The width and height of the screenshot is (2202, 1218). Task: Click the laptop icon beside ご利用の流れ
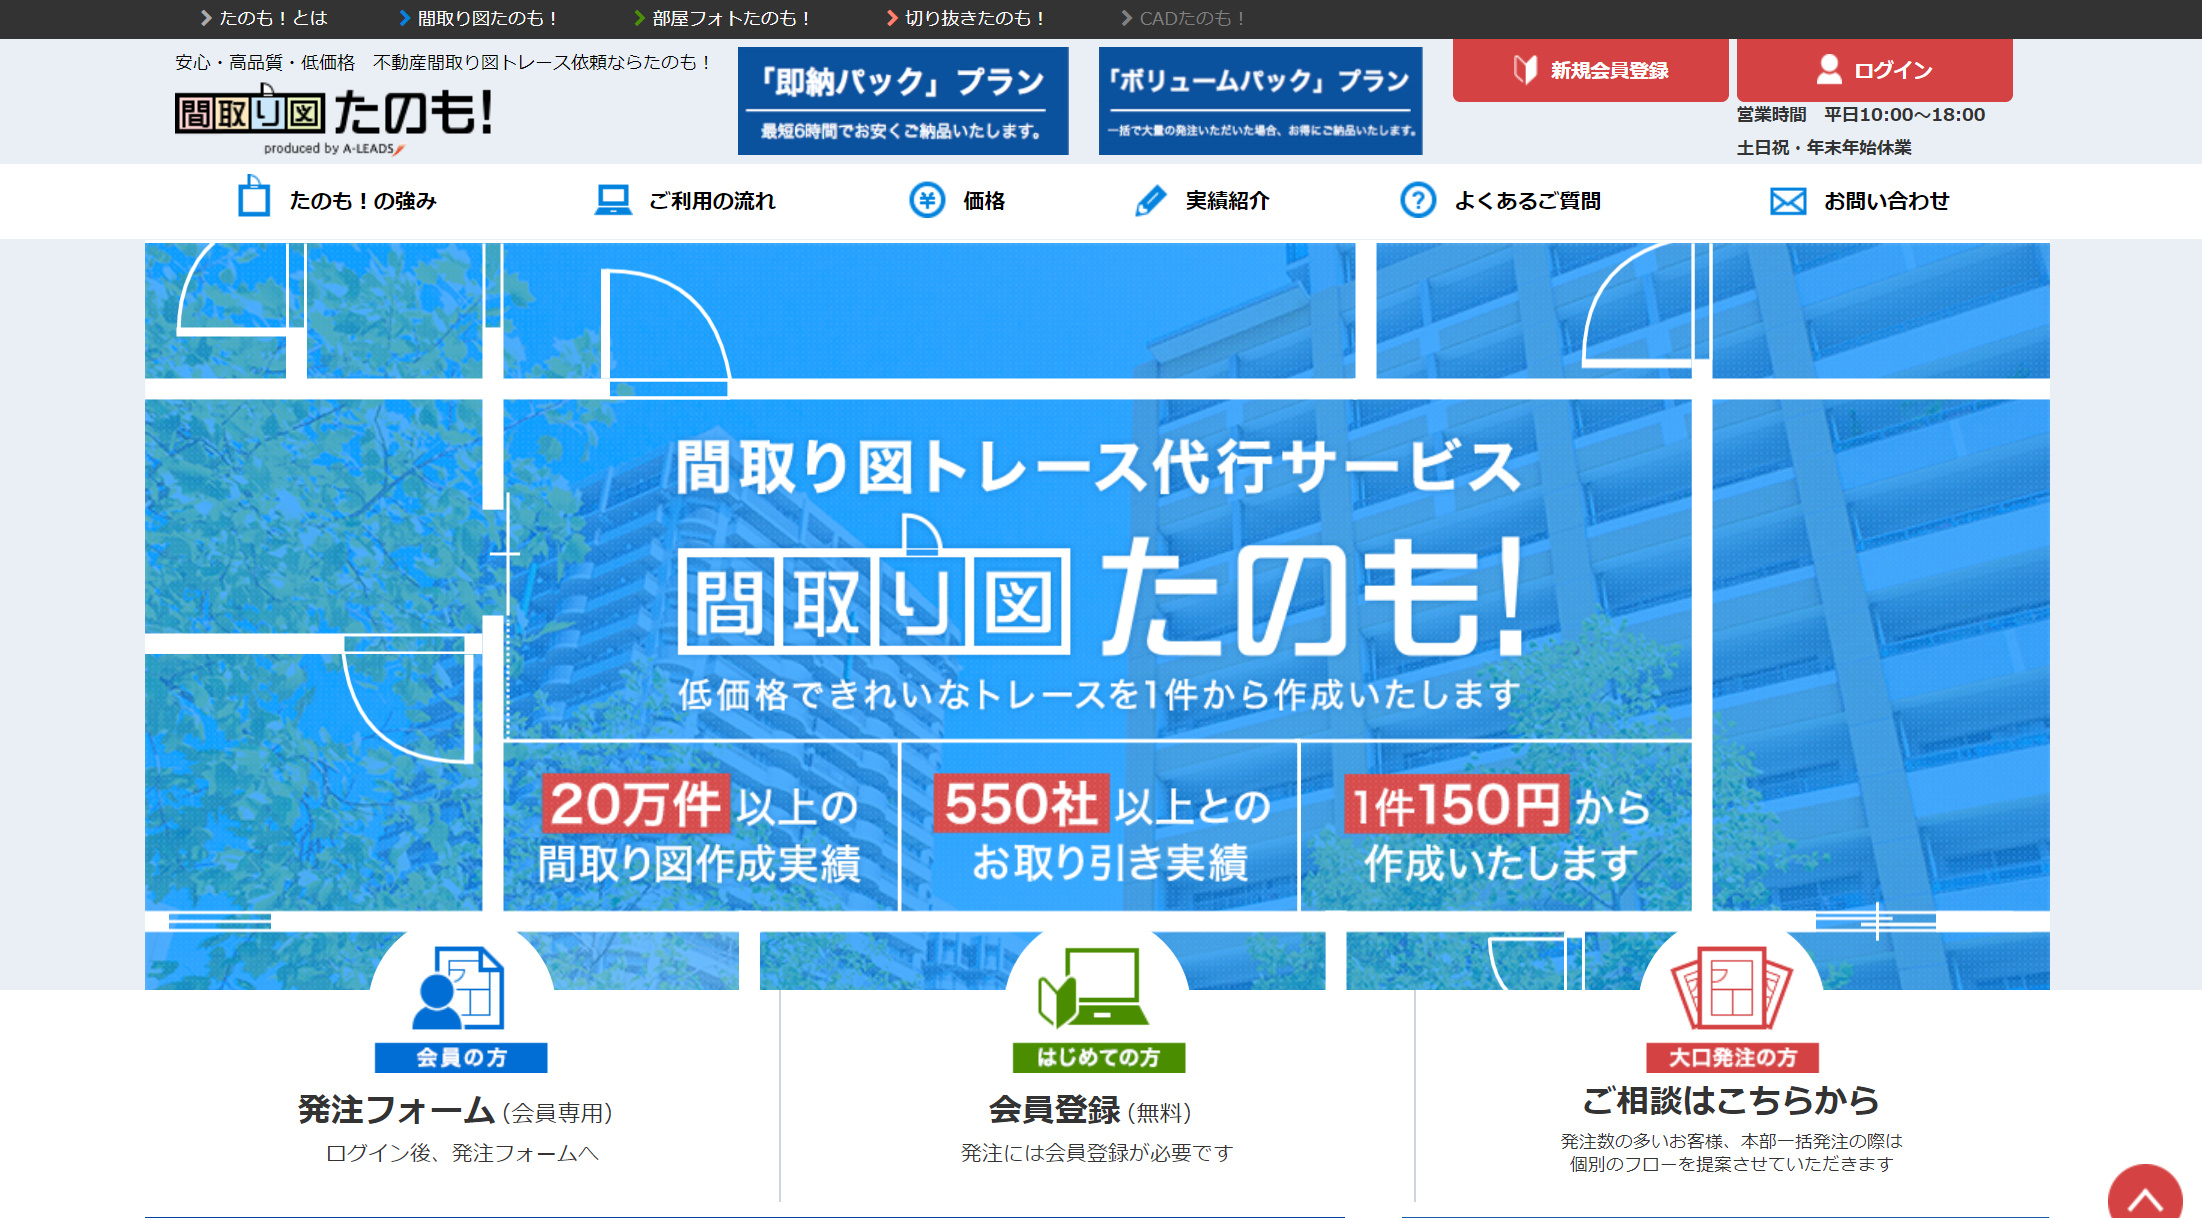(x=612, y=200)
